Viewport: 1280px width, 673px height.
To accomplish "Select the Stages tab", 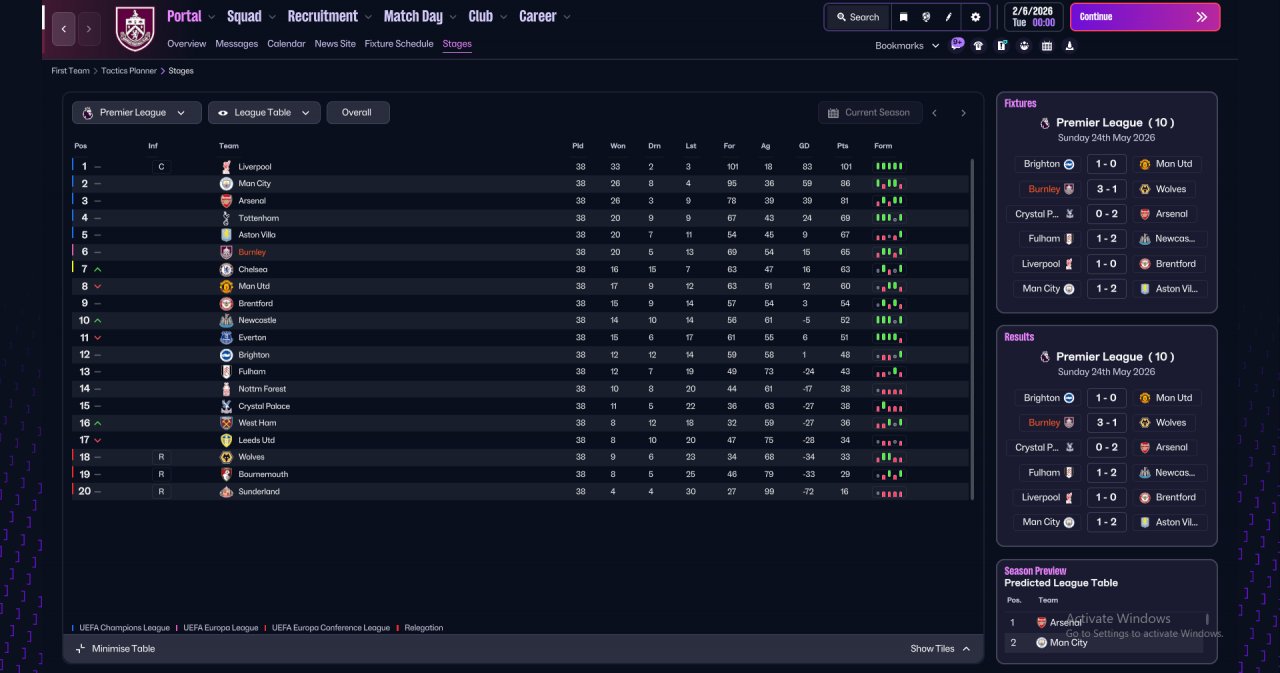I will coord(457,44).
